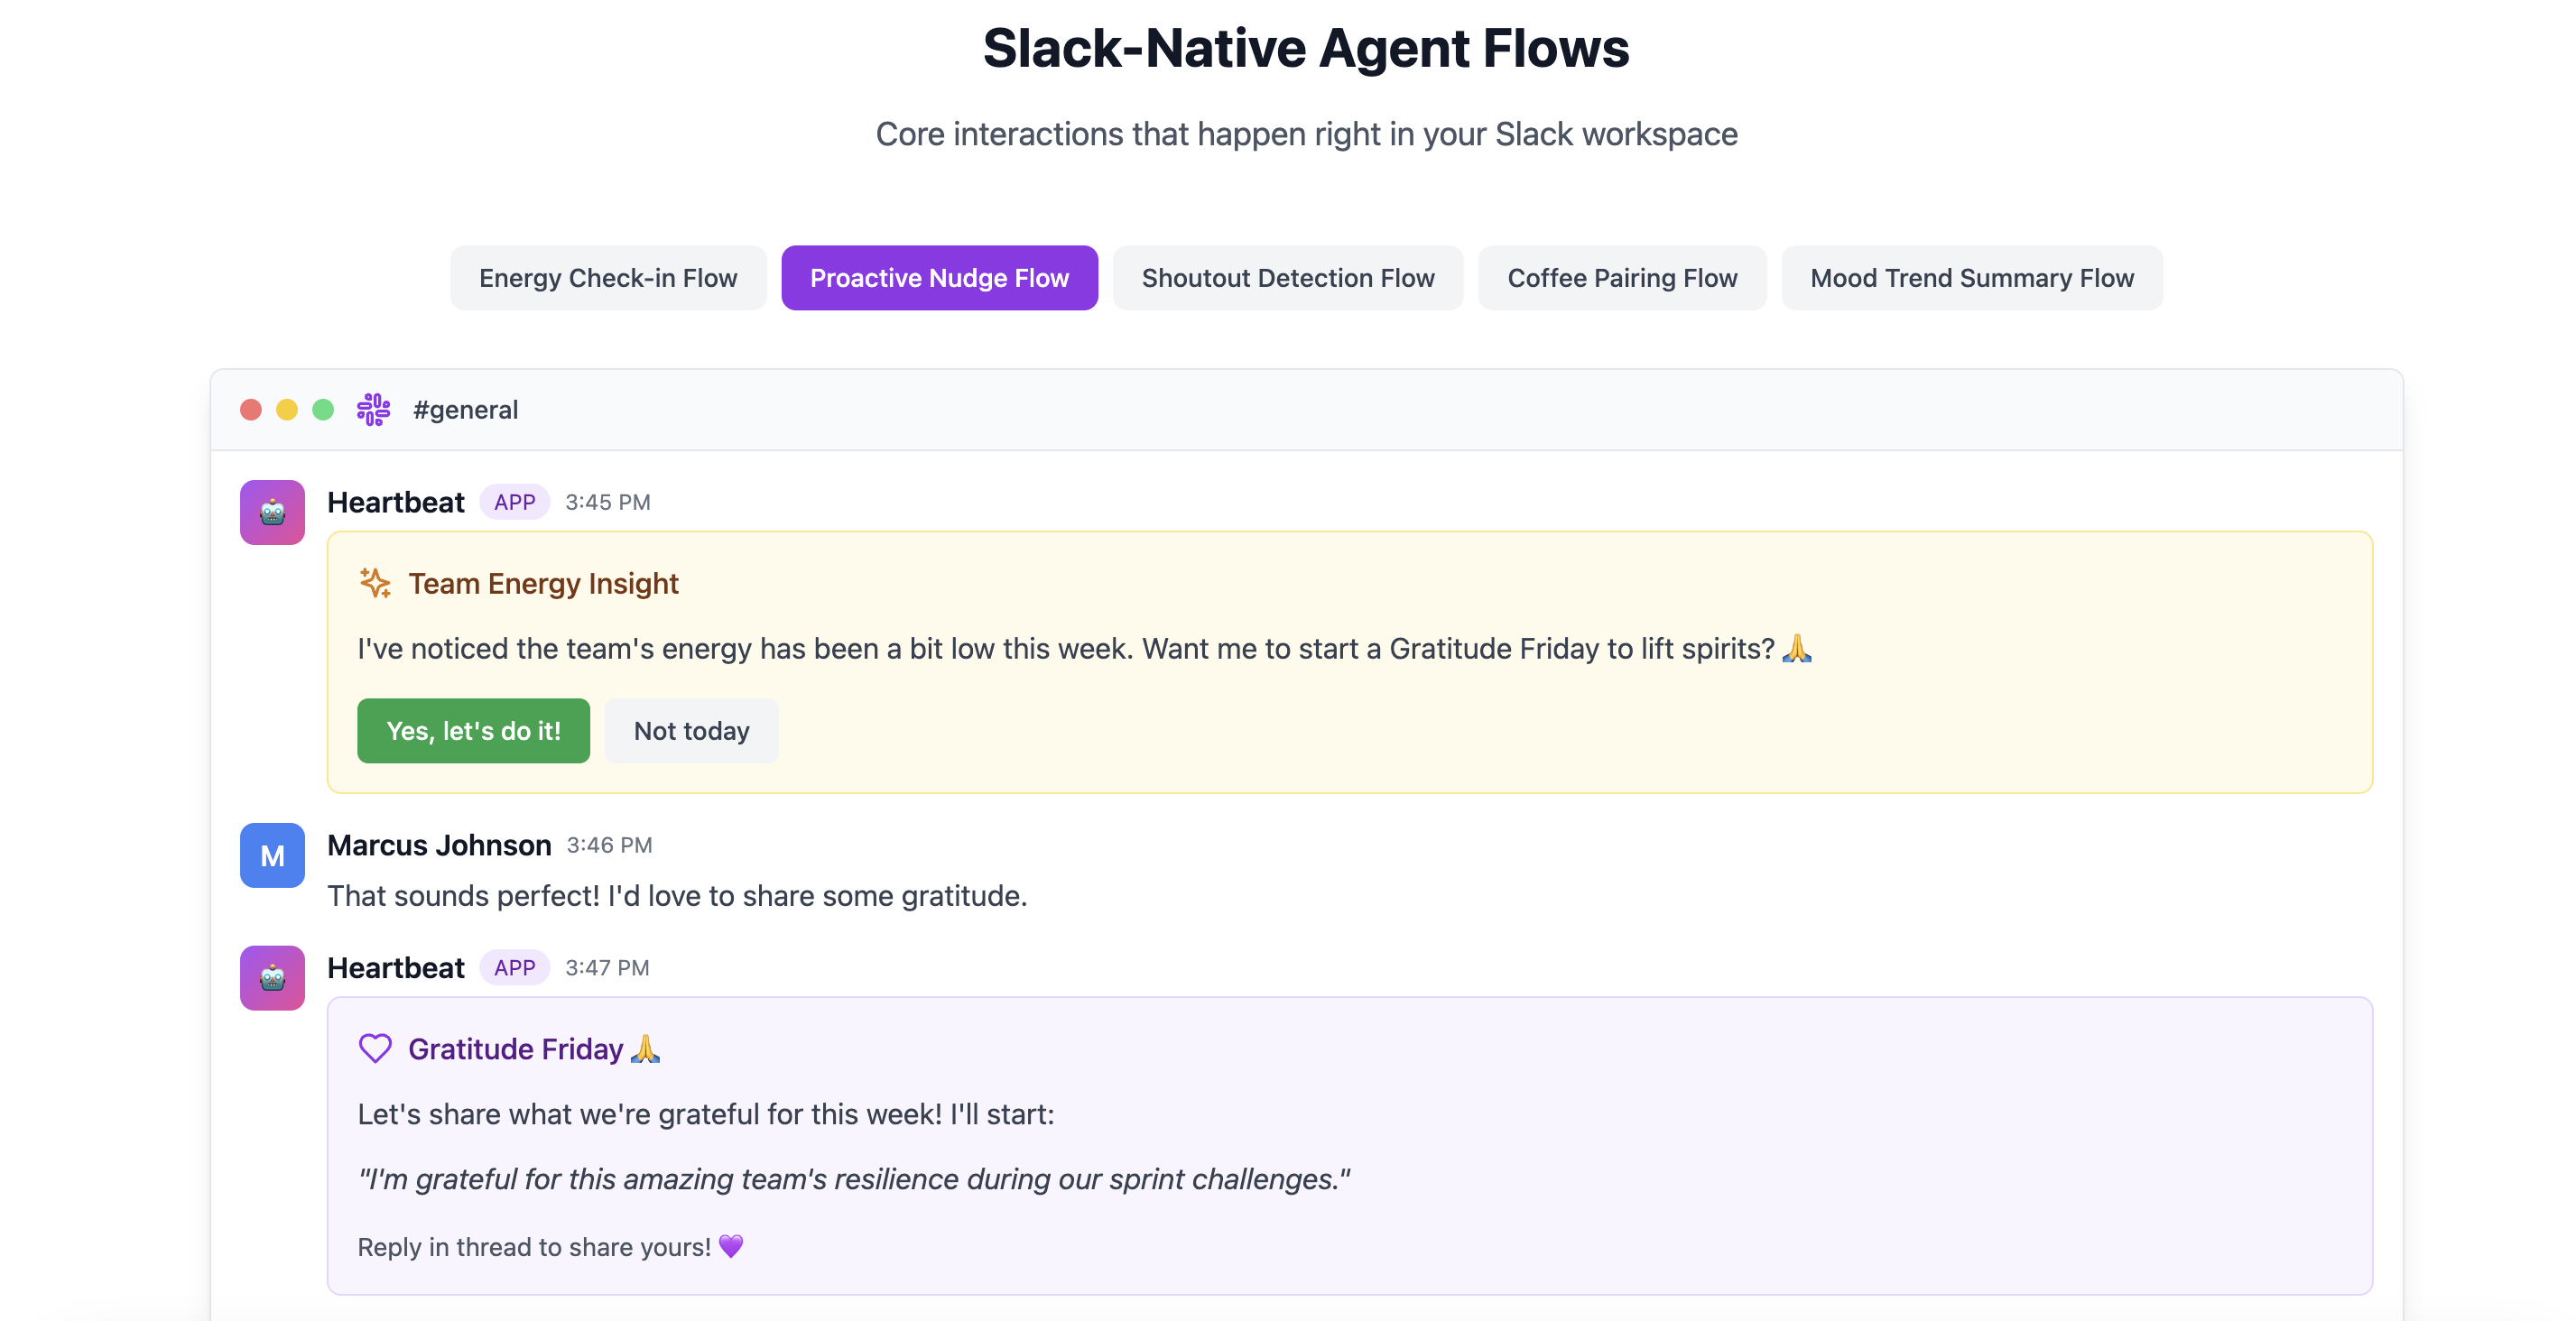Click the second Heartbeat robot avatar at 3:47 PM
This screenshot has width=2576, height=1321.
tap(272, 977)
